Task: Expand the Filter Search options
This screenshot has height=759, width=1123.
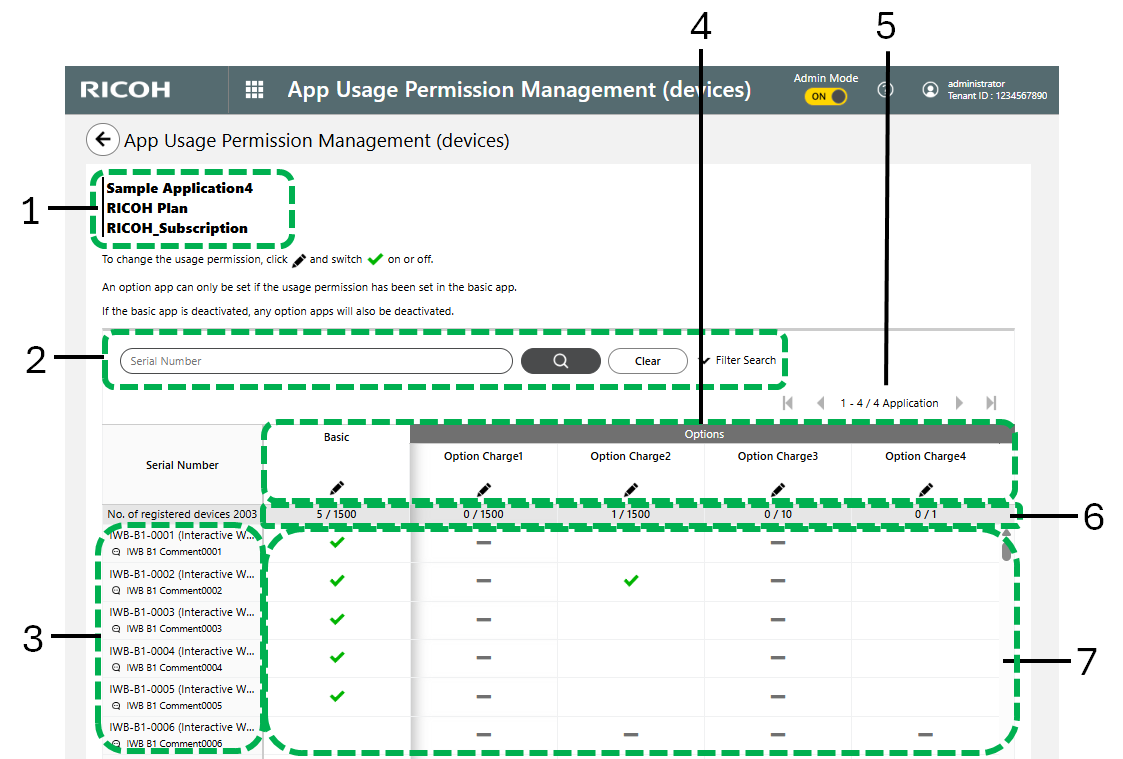Action: [x=738, y=360]
